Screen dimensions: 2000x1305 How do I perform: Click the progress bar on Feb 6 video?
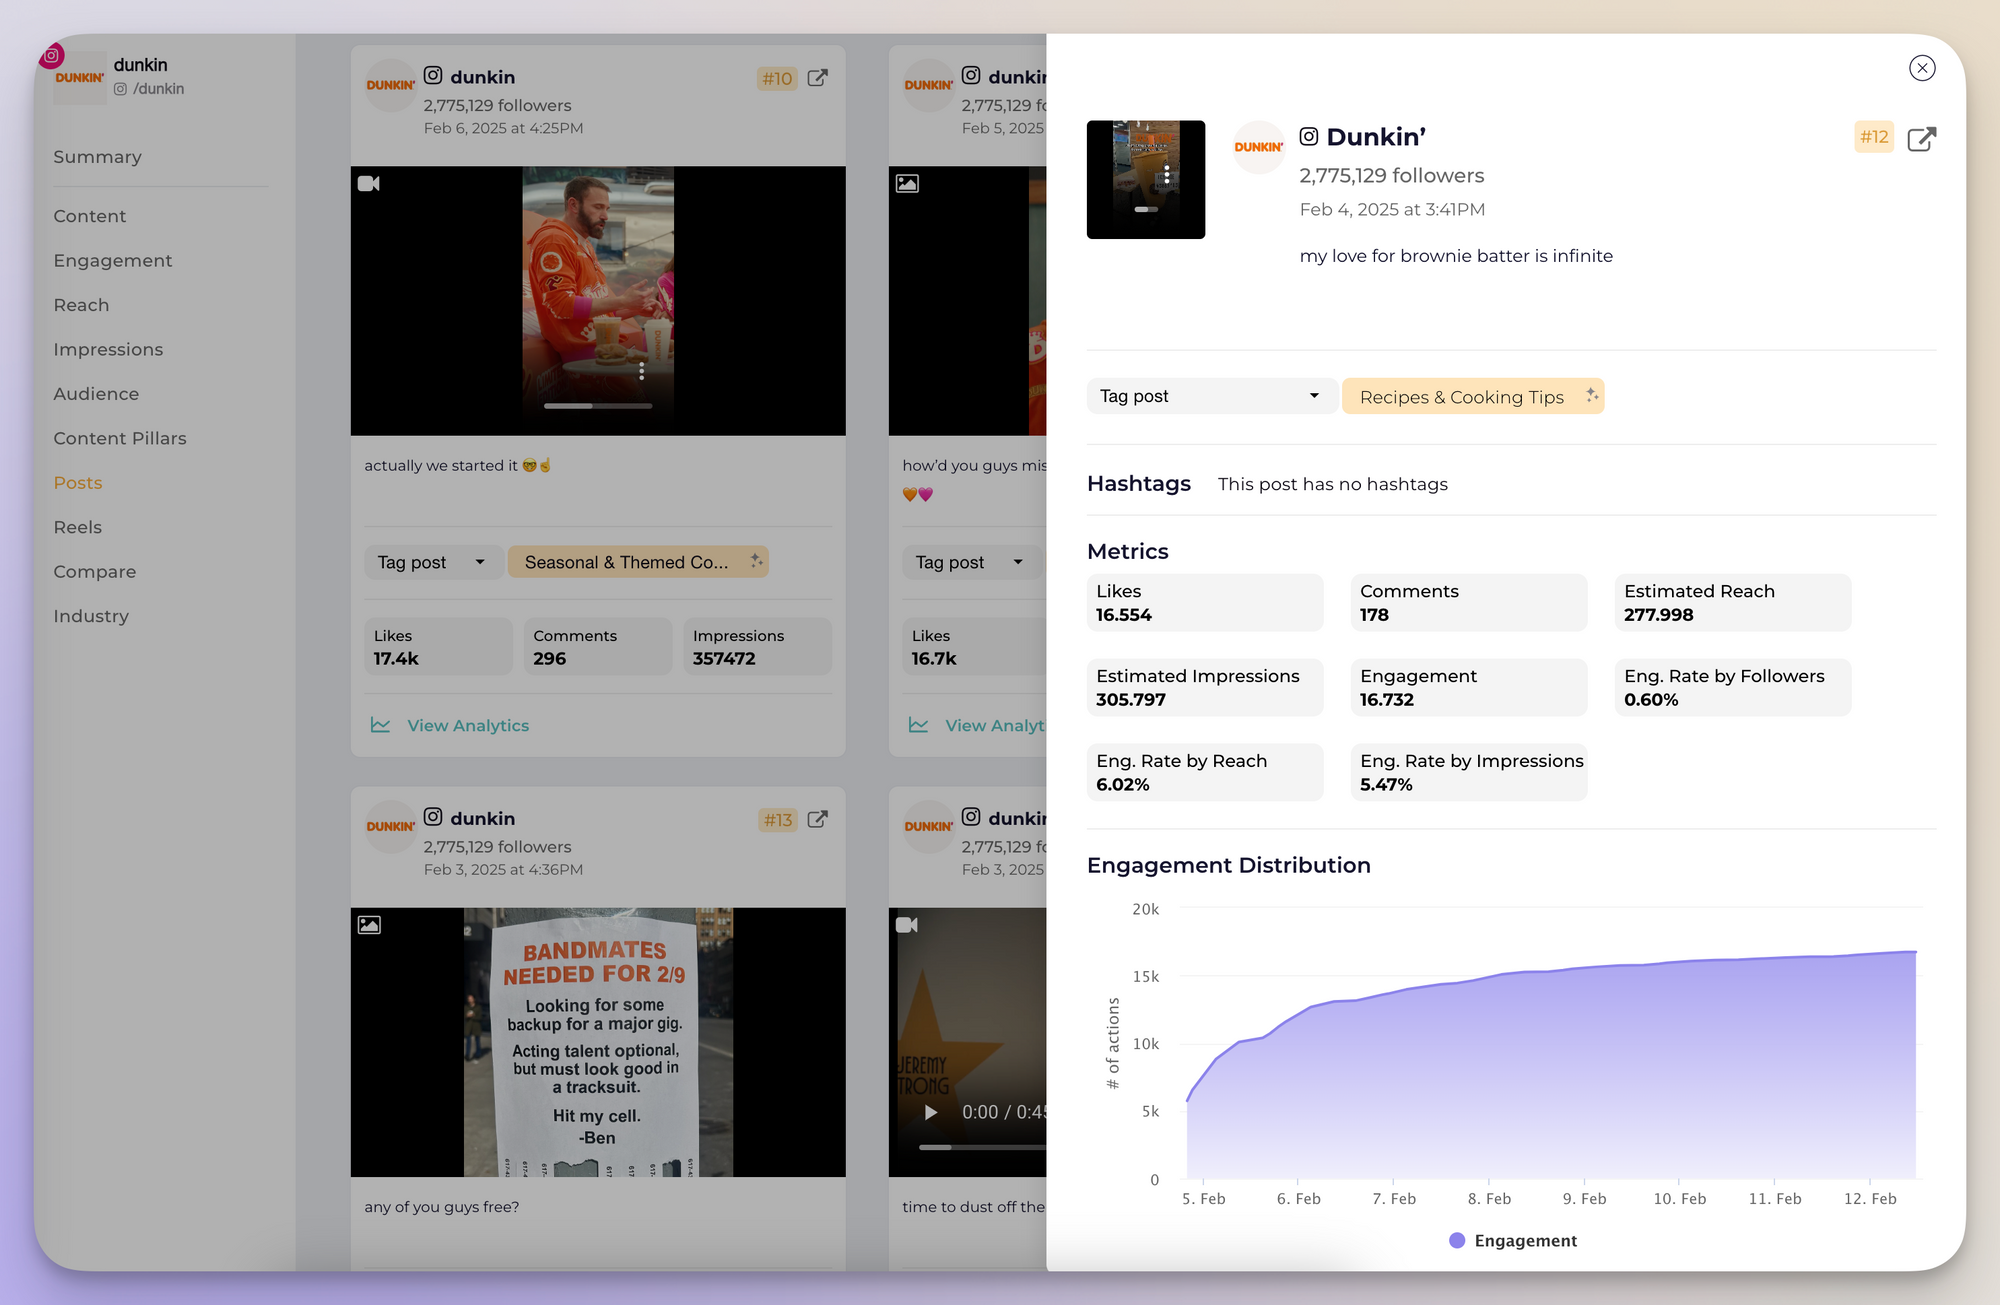[x=598, y=406]
